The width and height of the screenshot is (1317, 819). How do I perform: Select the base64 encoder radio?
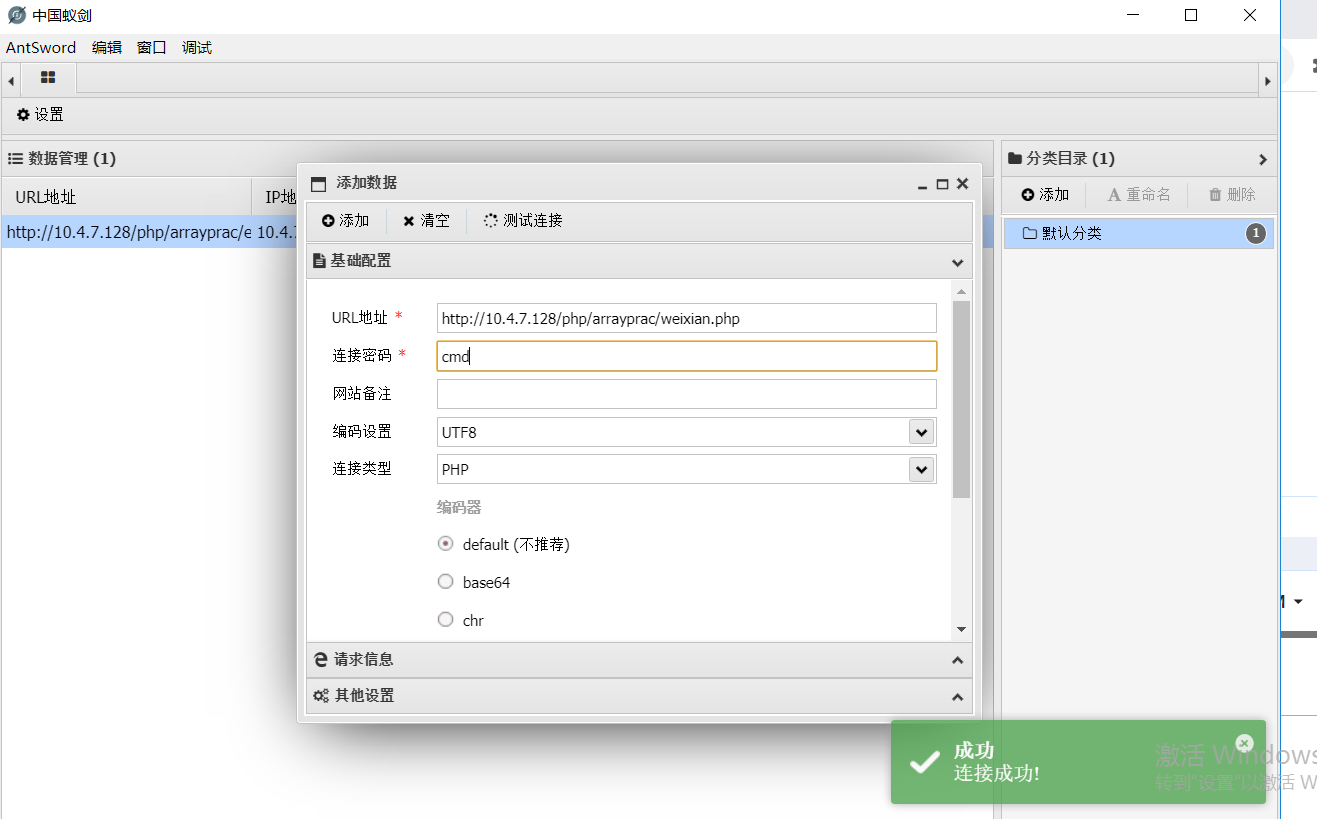click(446, 582)
